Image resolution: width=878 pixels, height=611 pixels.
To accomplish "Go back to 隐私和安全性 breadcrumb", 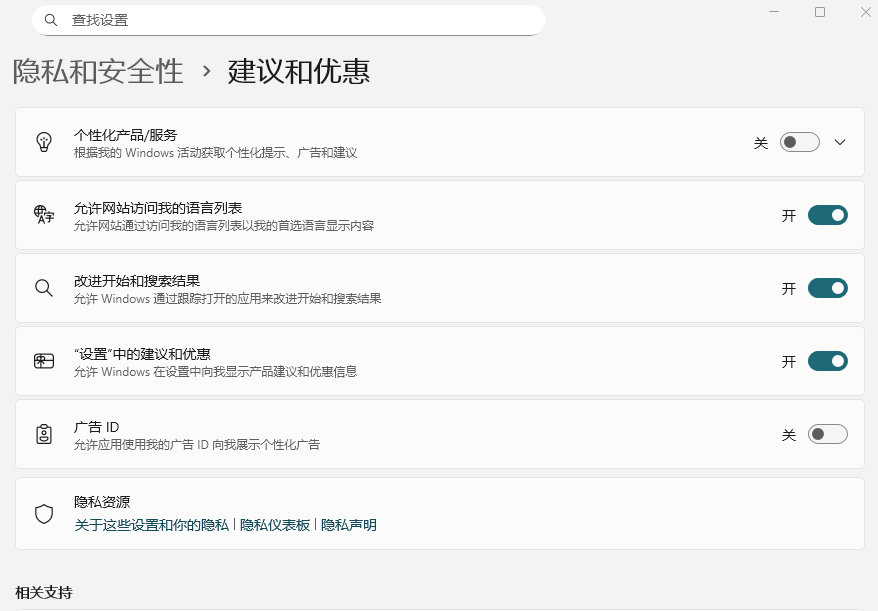I will 98,72.
